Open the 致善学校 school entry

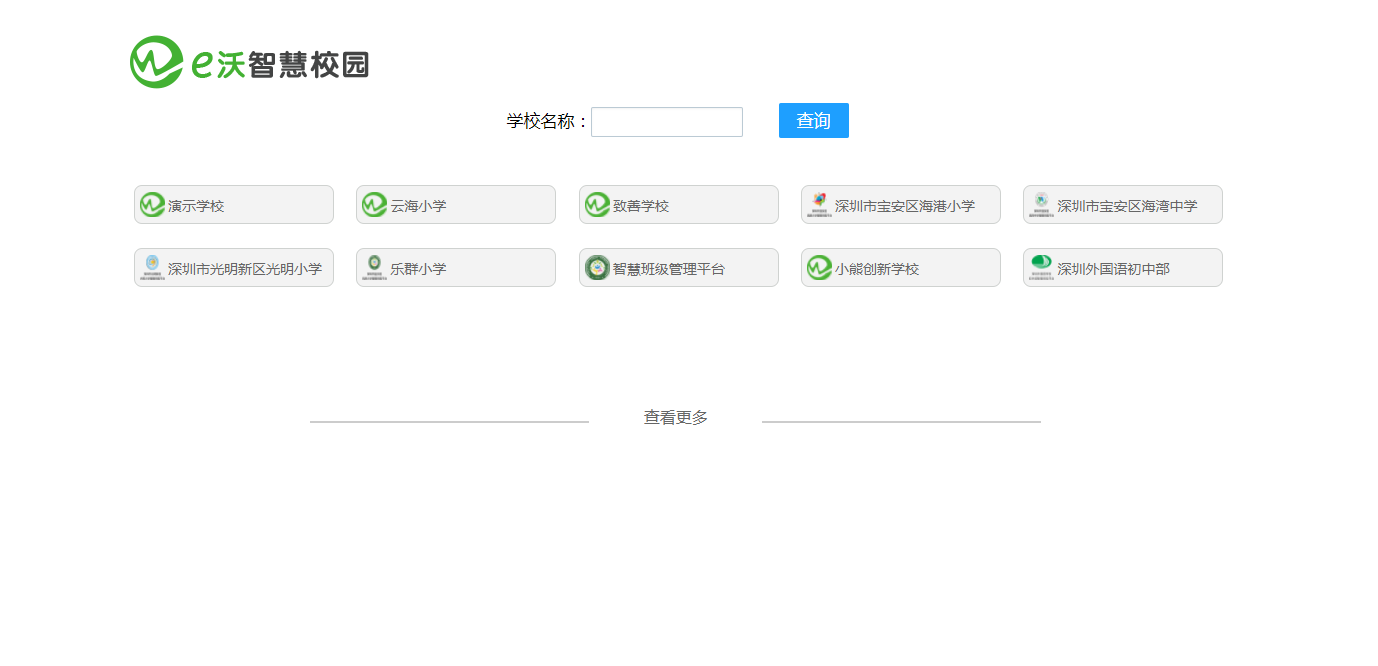click(679, 205)
